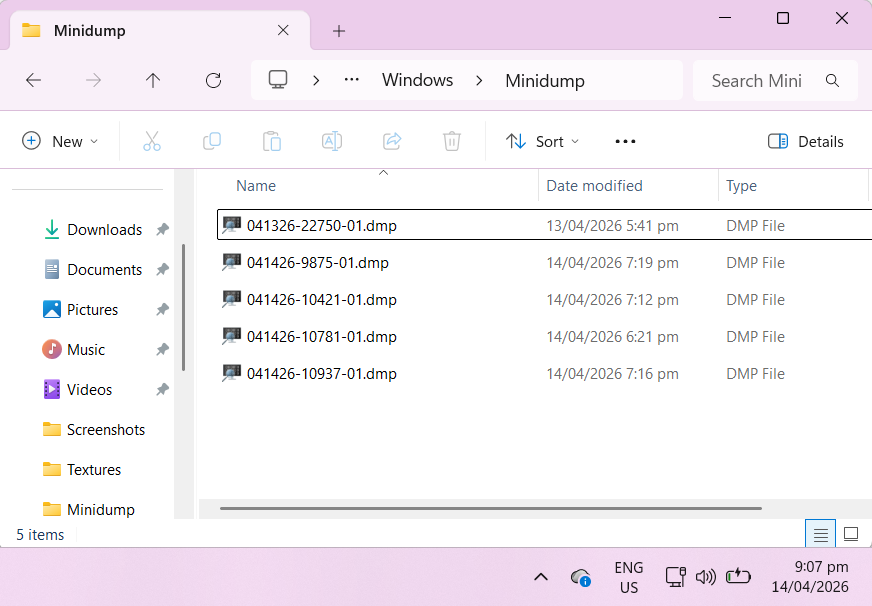Image resolution: width=872 pixels, height=606 pixels.
Task: Click the Delete trash can icon
Action: (x=452, y=141)
